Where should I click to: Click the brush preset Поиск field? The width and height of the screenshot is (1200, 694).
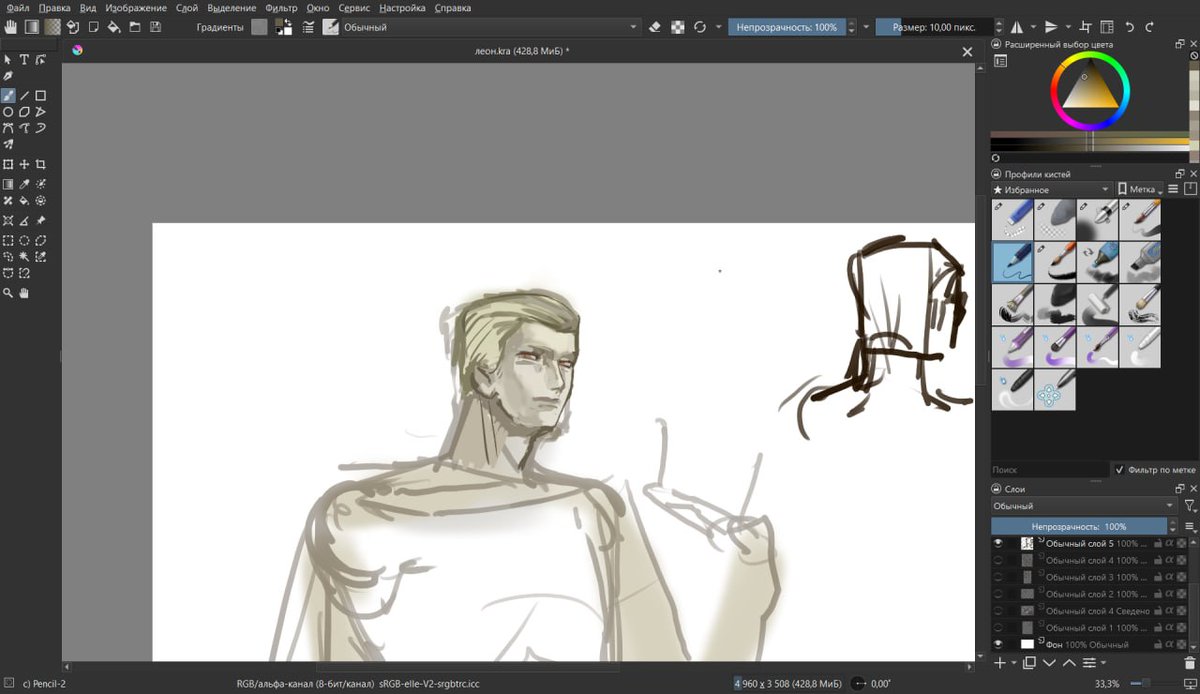click(x=1049, y=469)
